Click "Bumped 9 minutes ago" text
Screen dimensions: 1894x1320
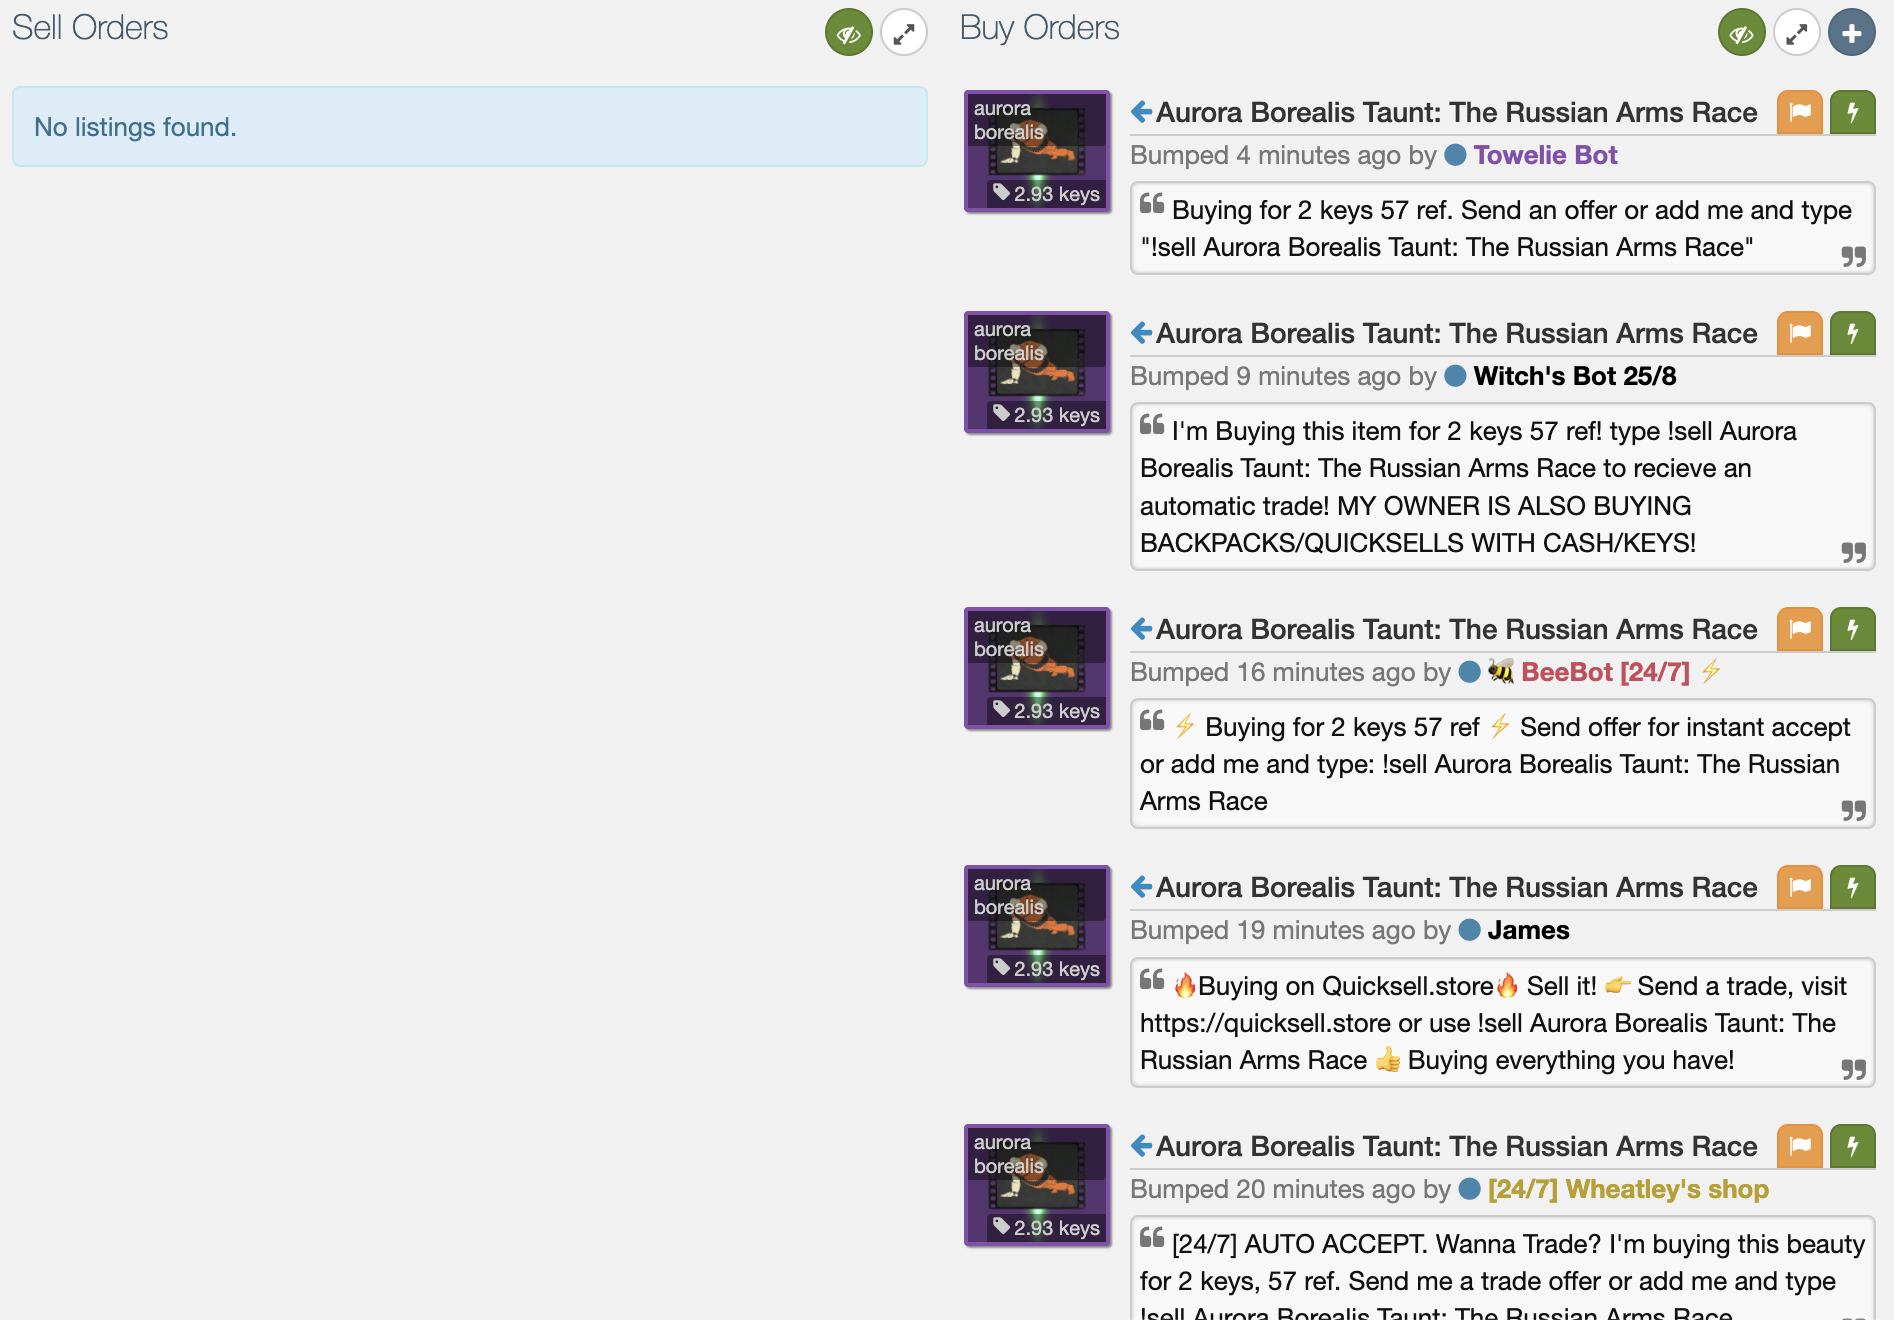point(1265,376)
